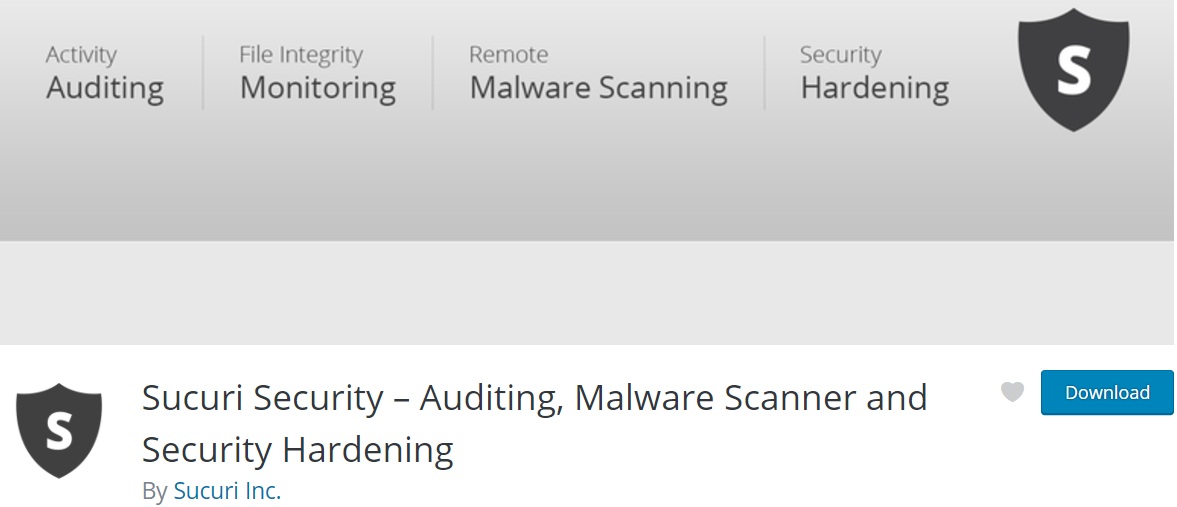Click the small Sucuri shield plugin icon

tap(59, 430)
